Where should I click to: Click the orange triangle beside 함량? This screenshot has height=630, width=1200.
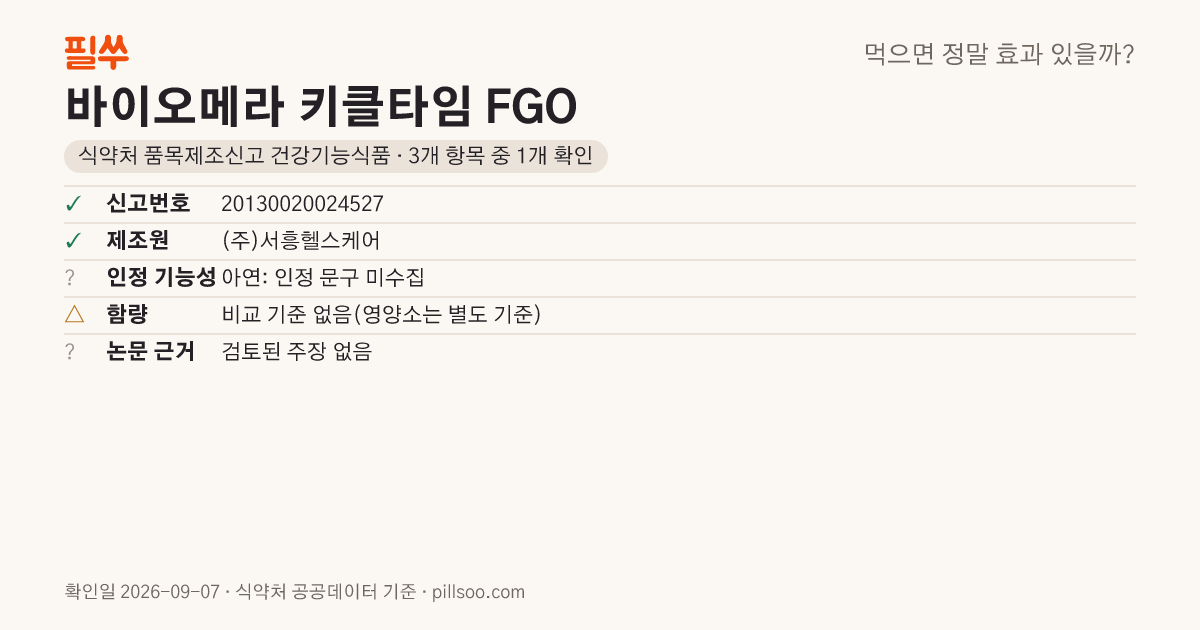[x=74, y=315]
